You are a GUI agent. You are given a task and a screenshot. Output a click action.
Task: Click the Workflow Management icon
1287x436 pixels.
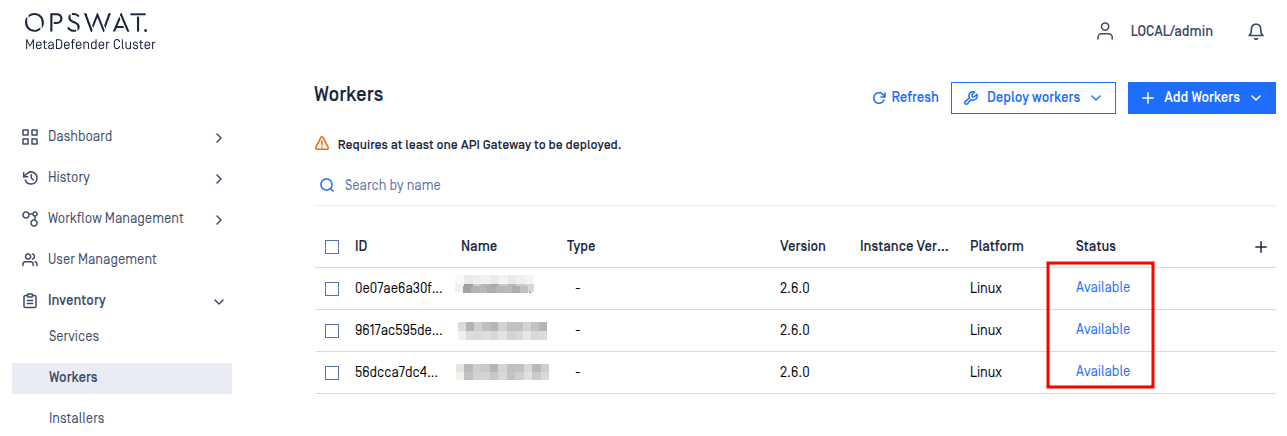30,218
